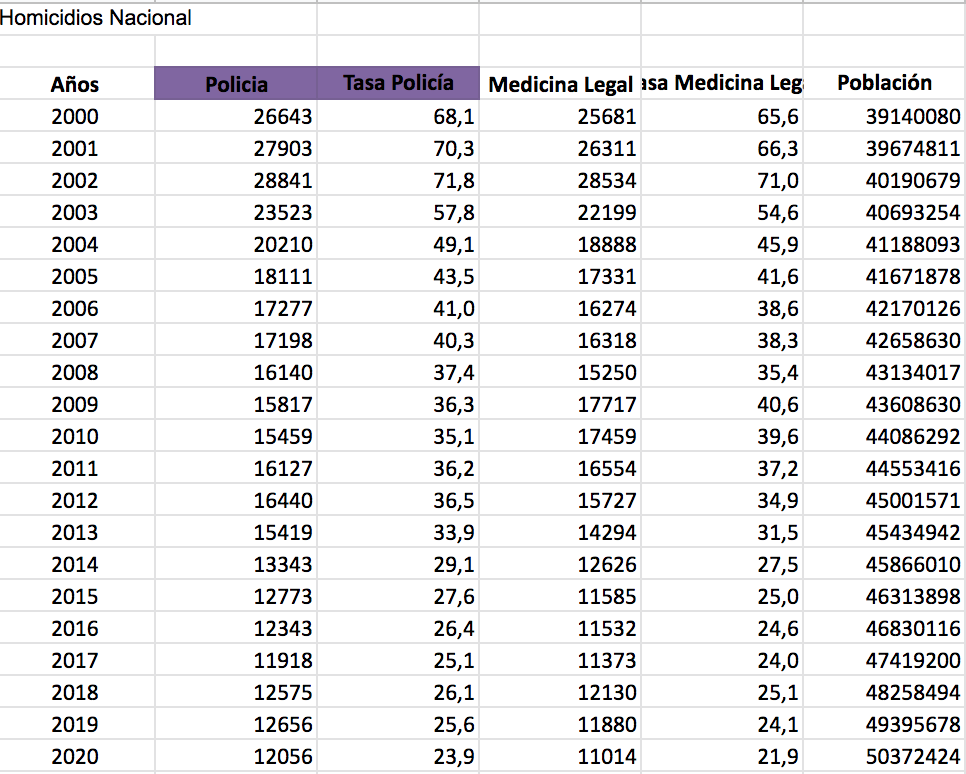Image resolution: width=966 pixels, height=774 pixels.
Task: Select Policia value 26643
Action: point(235,116)
